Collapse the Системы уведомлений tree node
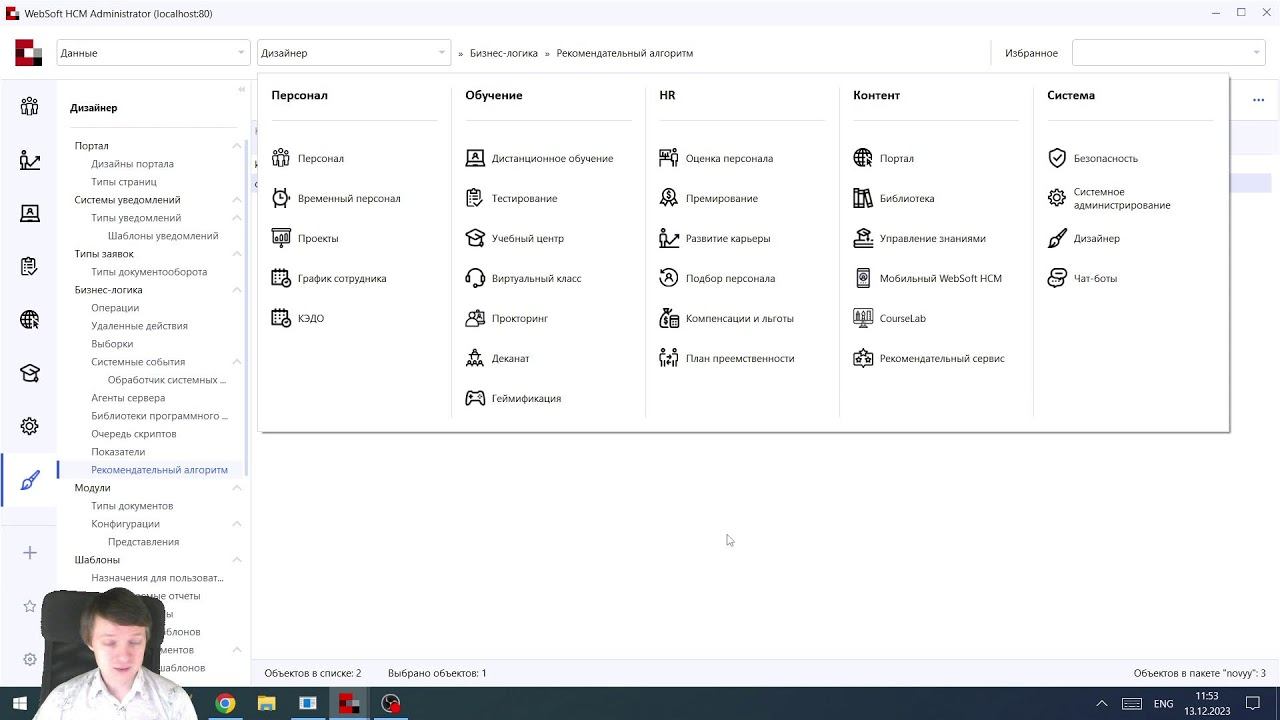The width and height of the screenshot is (1280, 720). pyautogui.click(x=237, y=200)
